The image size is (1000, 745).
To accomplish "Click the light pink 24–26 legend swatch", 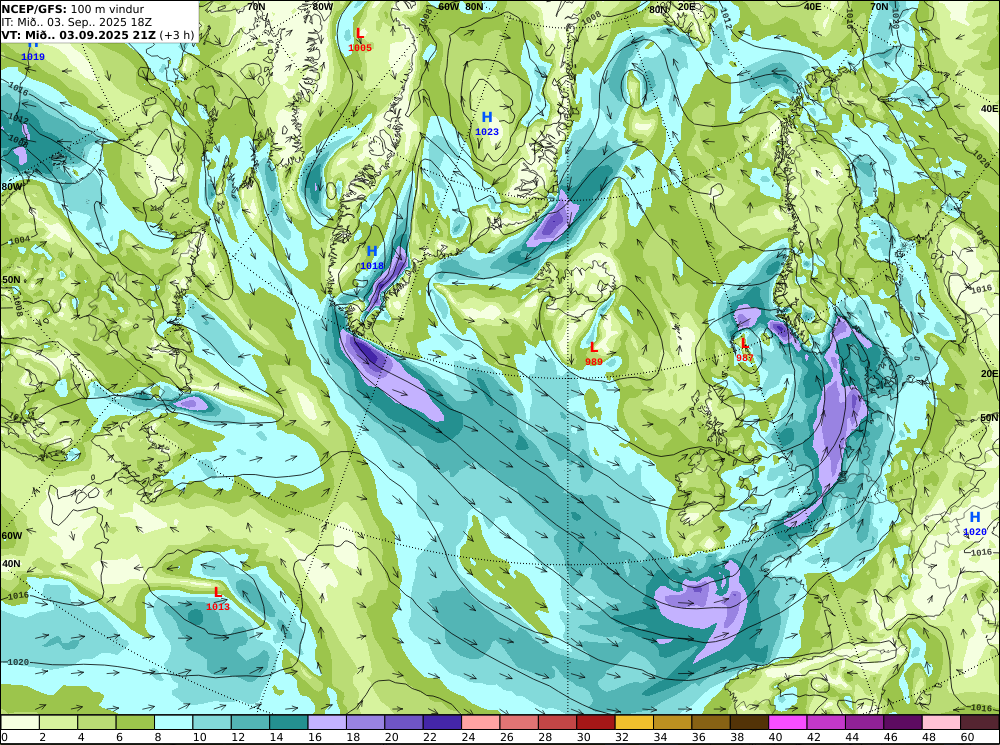I will pyautogui.click(x=481, y=722).
